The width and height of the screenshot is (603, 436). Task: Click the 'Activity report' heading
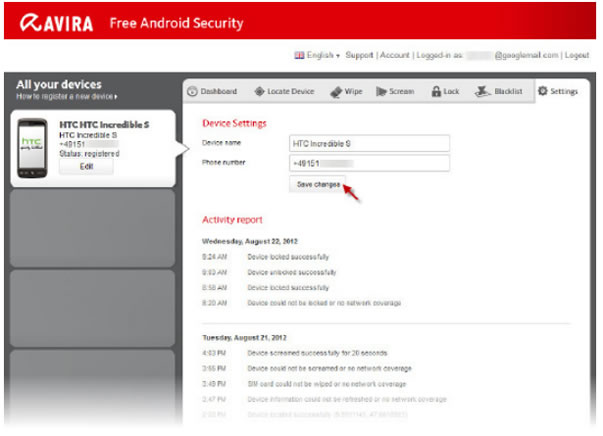tap(232, 220)
